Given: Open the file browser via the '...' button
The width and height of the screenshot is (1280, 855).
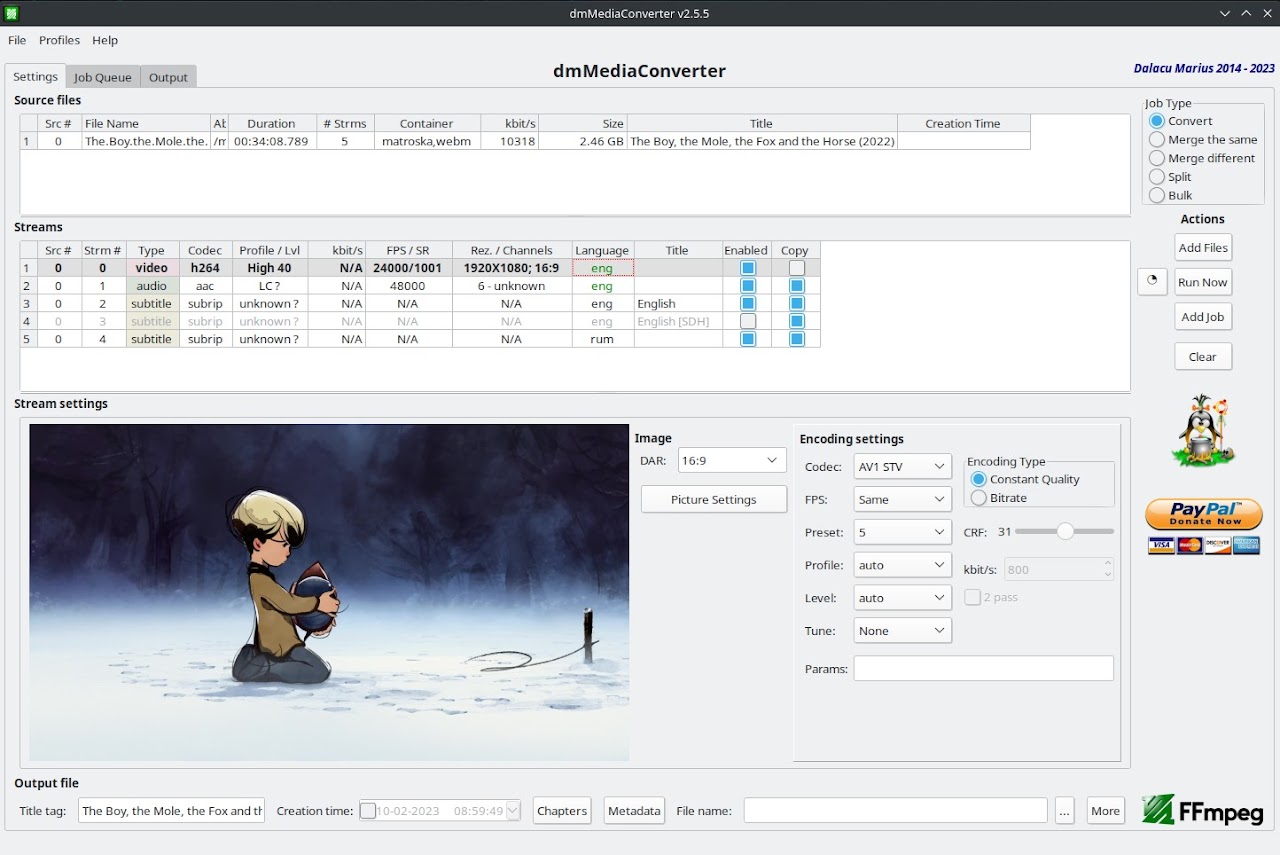Looking at the screenshot, I should point(1064,811).
